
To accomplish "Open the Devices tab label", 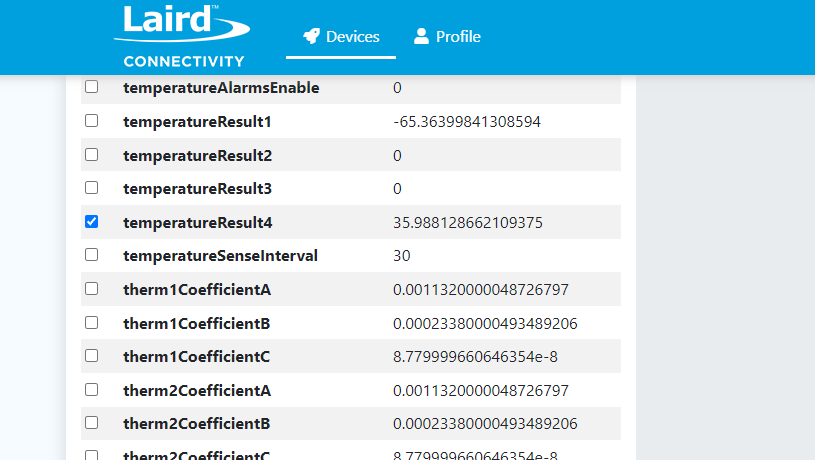I will pos(352,37).
